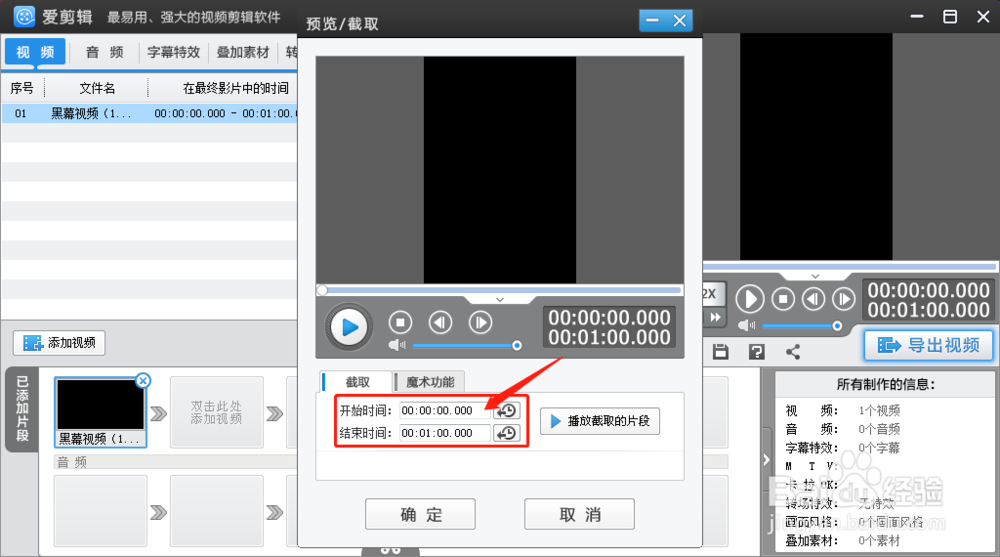This screenshot has height=557, width=1000.
Task: Edit the 开始时间 time field
Action: (x=445, y=410)
